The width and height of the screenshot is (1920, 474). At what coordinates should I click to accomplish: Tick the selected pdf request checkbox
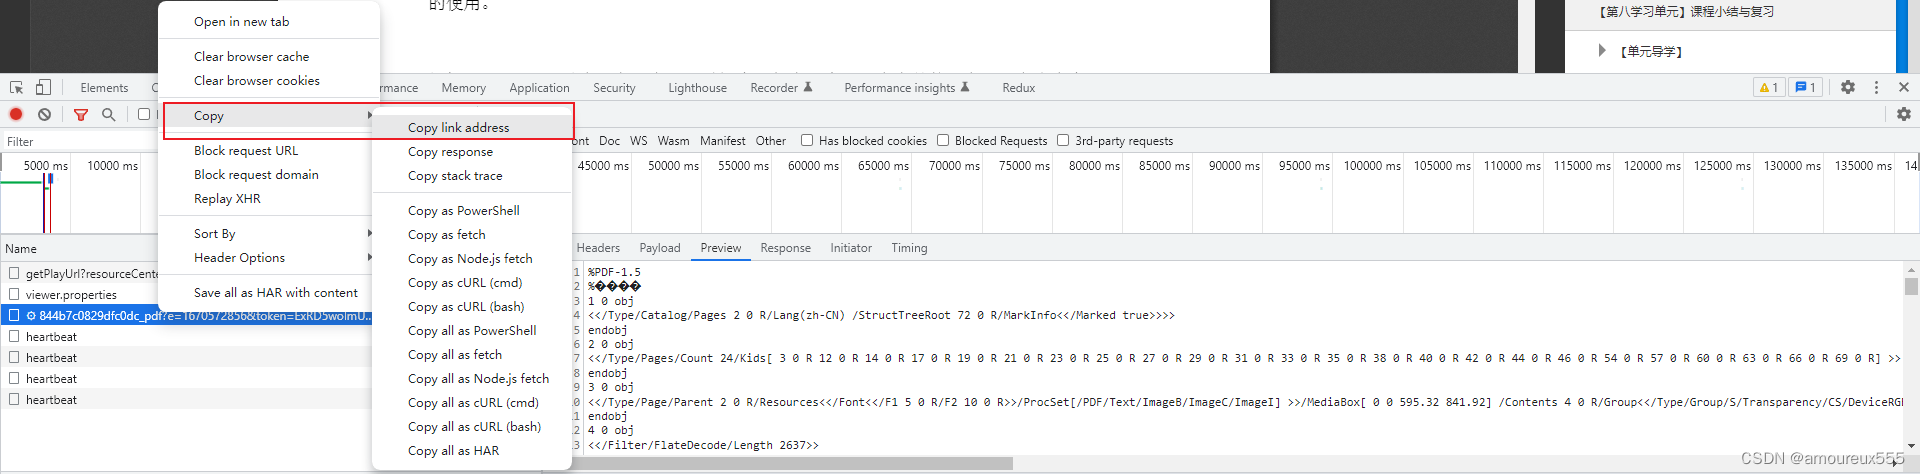[14, 315]
